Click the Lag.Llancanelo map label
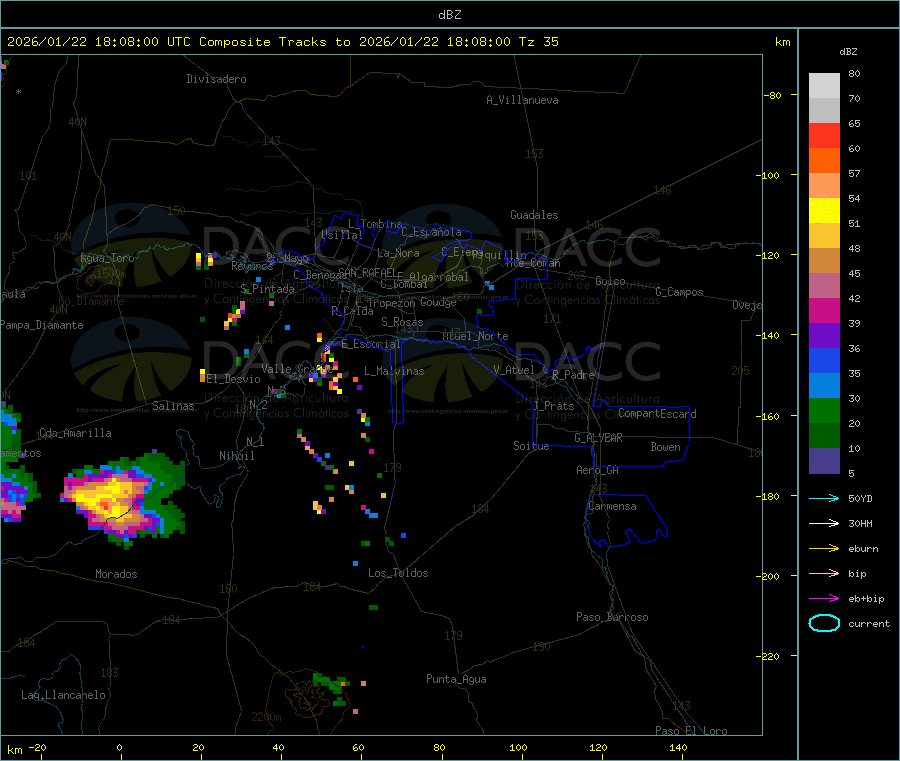 [x=63, y=695]
